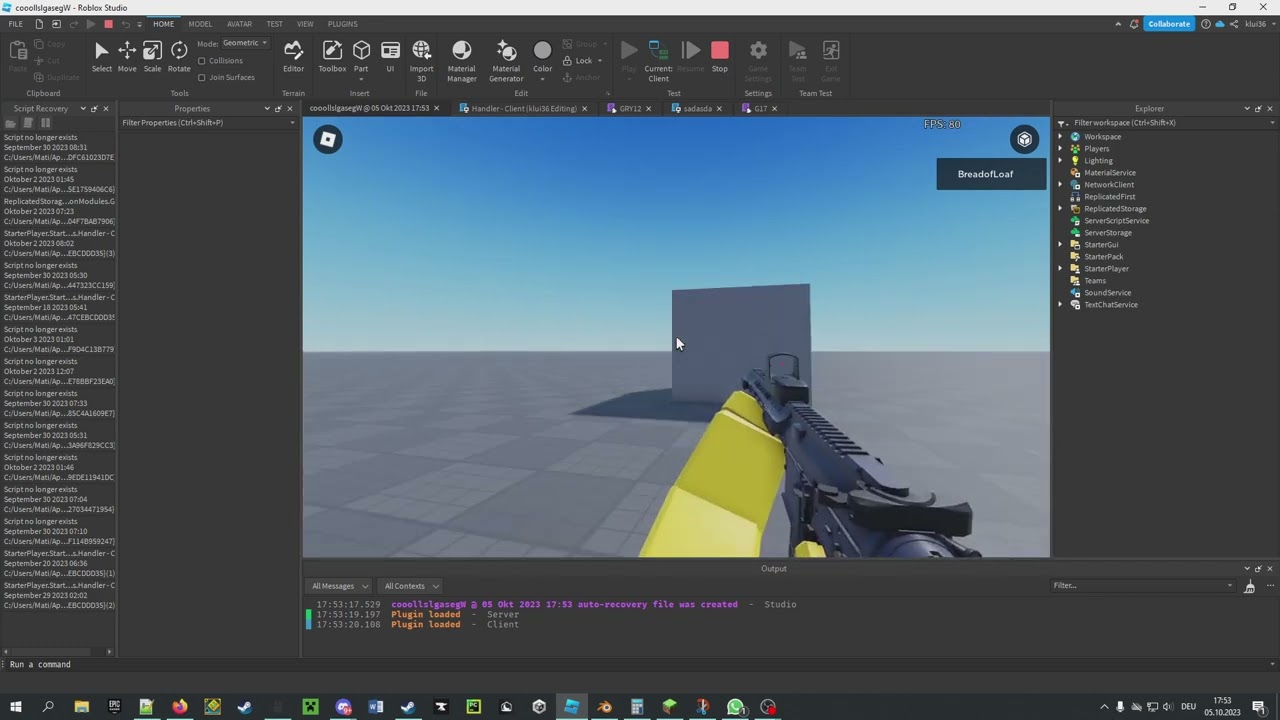The height and width of the screenshot is (720, 1280).
Task: Select BreadofLoaf in the player list
Action: pyautogui.click(x=991, y=174)
